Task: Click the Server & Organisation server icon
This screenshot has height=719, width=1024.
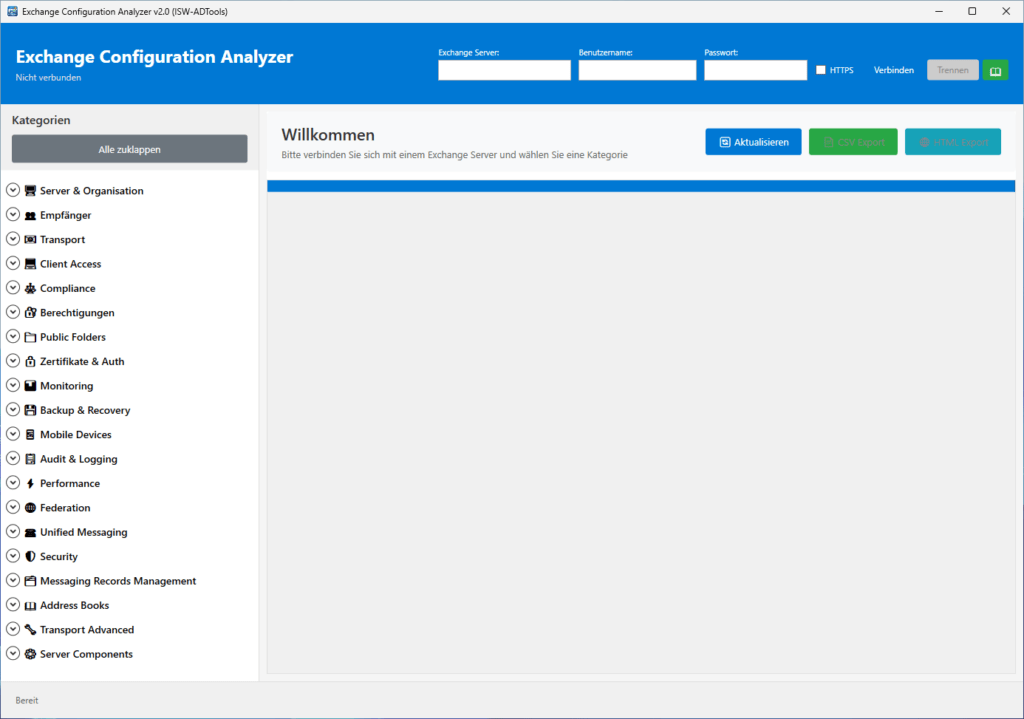Action: click(x=31, y=189)
